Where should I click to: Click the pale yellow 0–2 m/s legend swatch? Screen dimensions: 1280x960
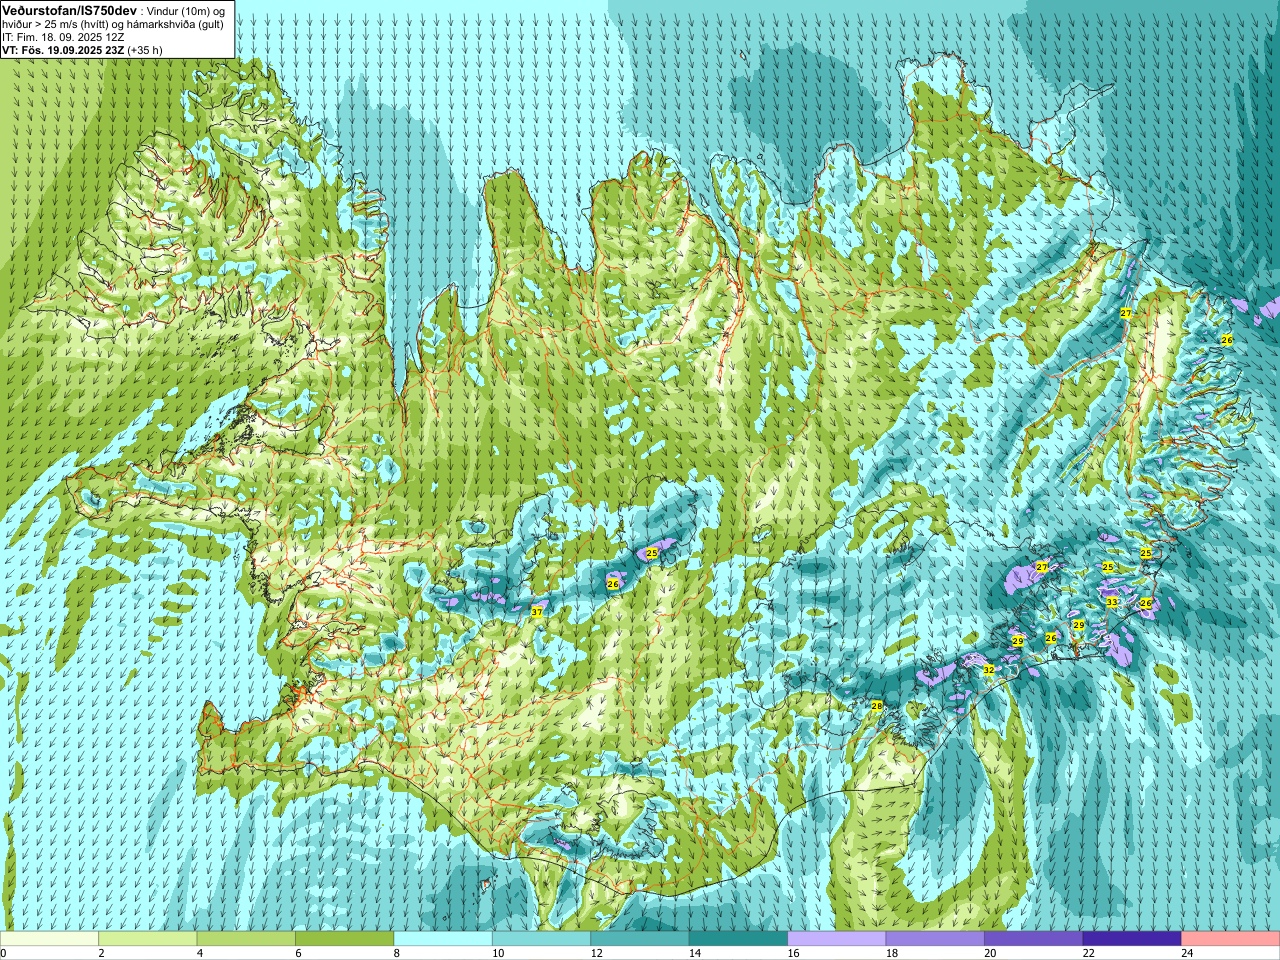click(x=49, y=939)
